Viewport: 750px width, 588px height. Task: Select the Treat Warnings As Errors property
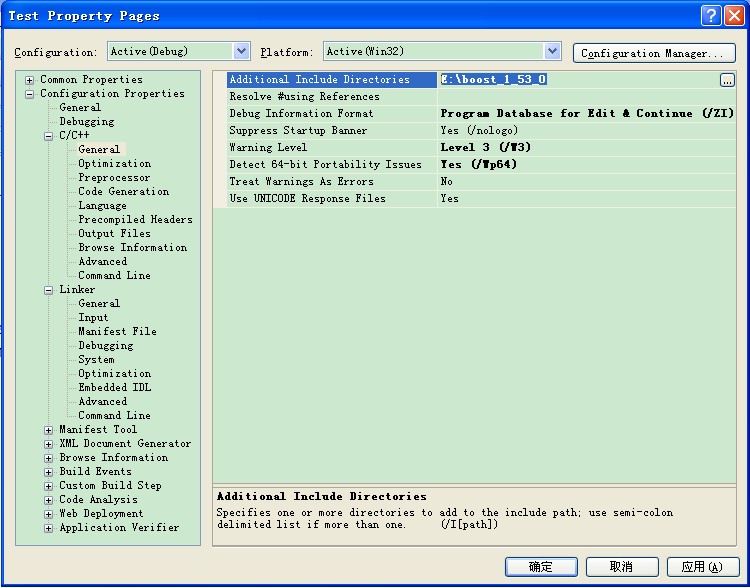click(332, 182)
